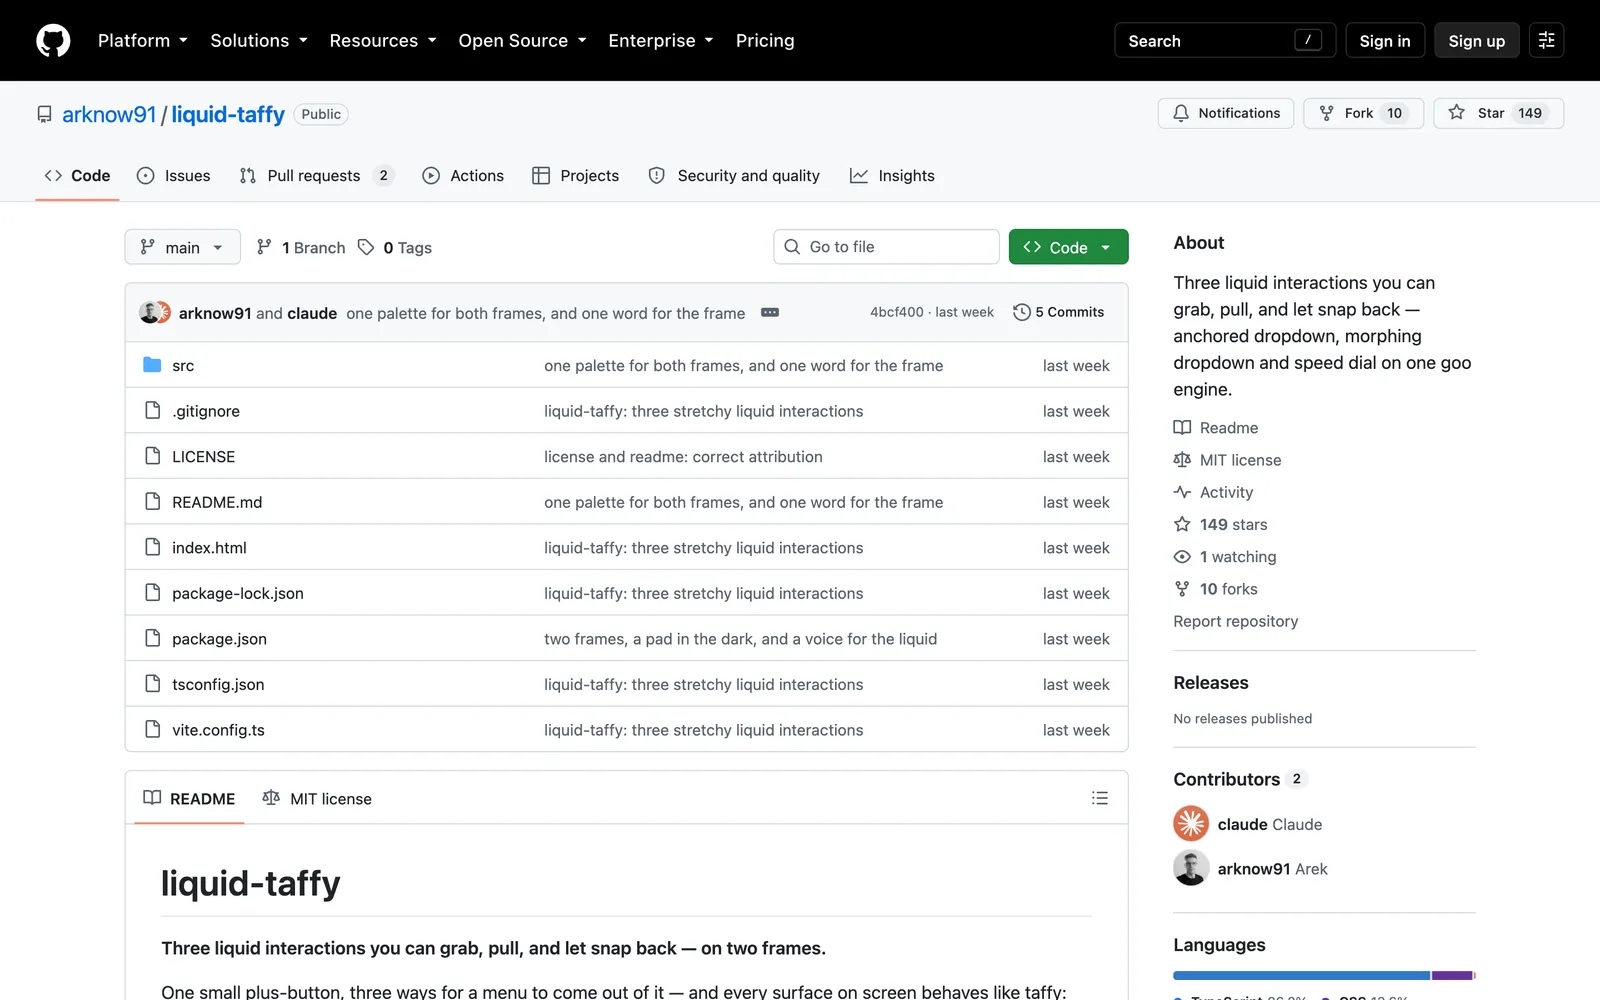Click the Sign up button
The width and height of the screenshot is (1600, 1000).
point(1476,41)
